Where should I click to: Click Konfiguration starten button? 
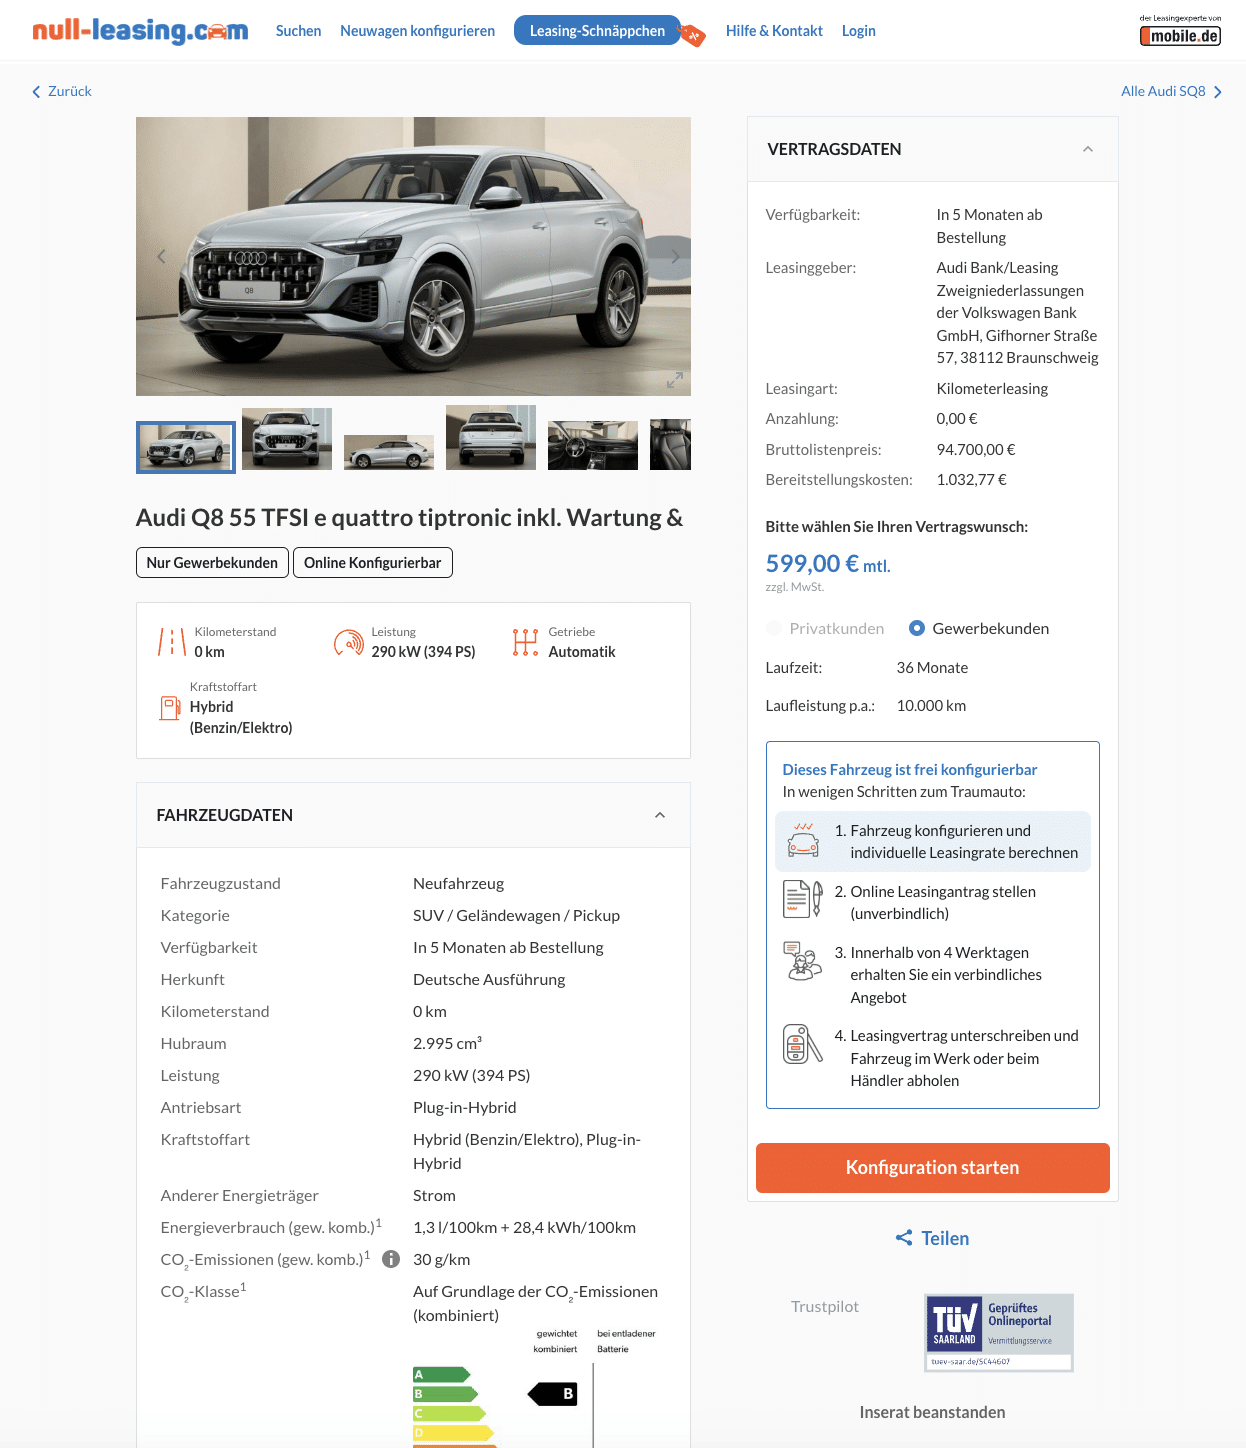pos(932,1168)
